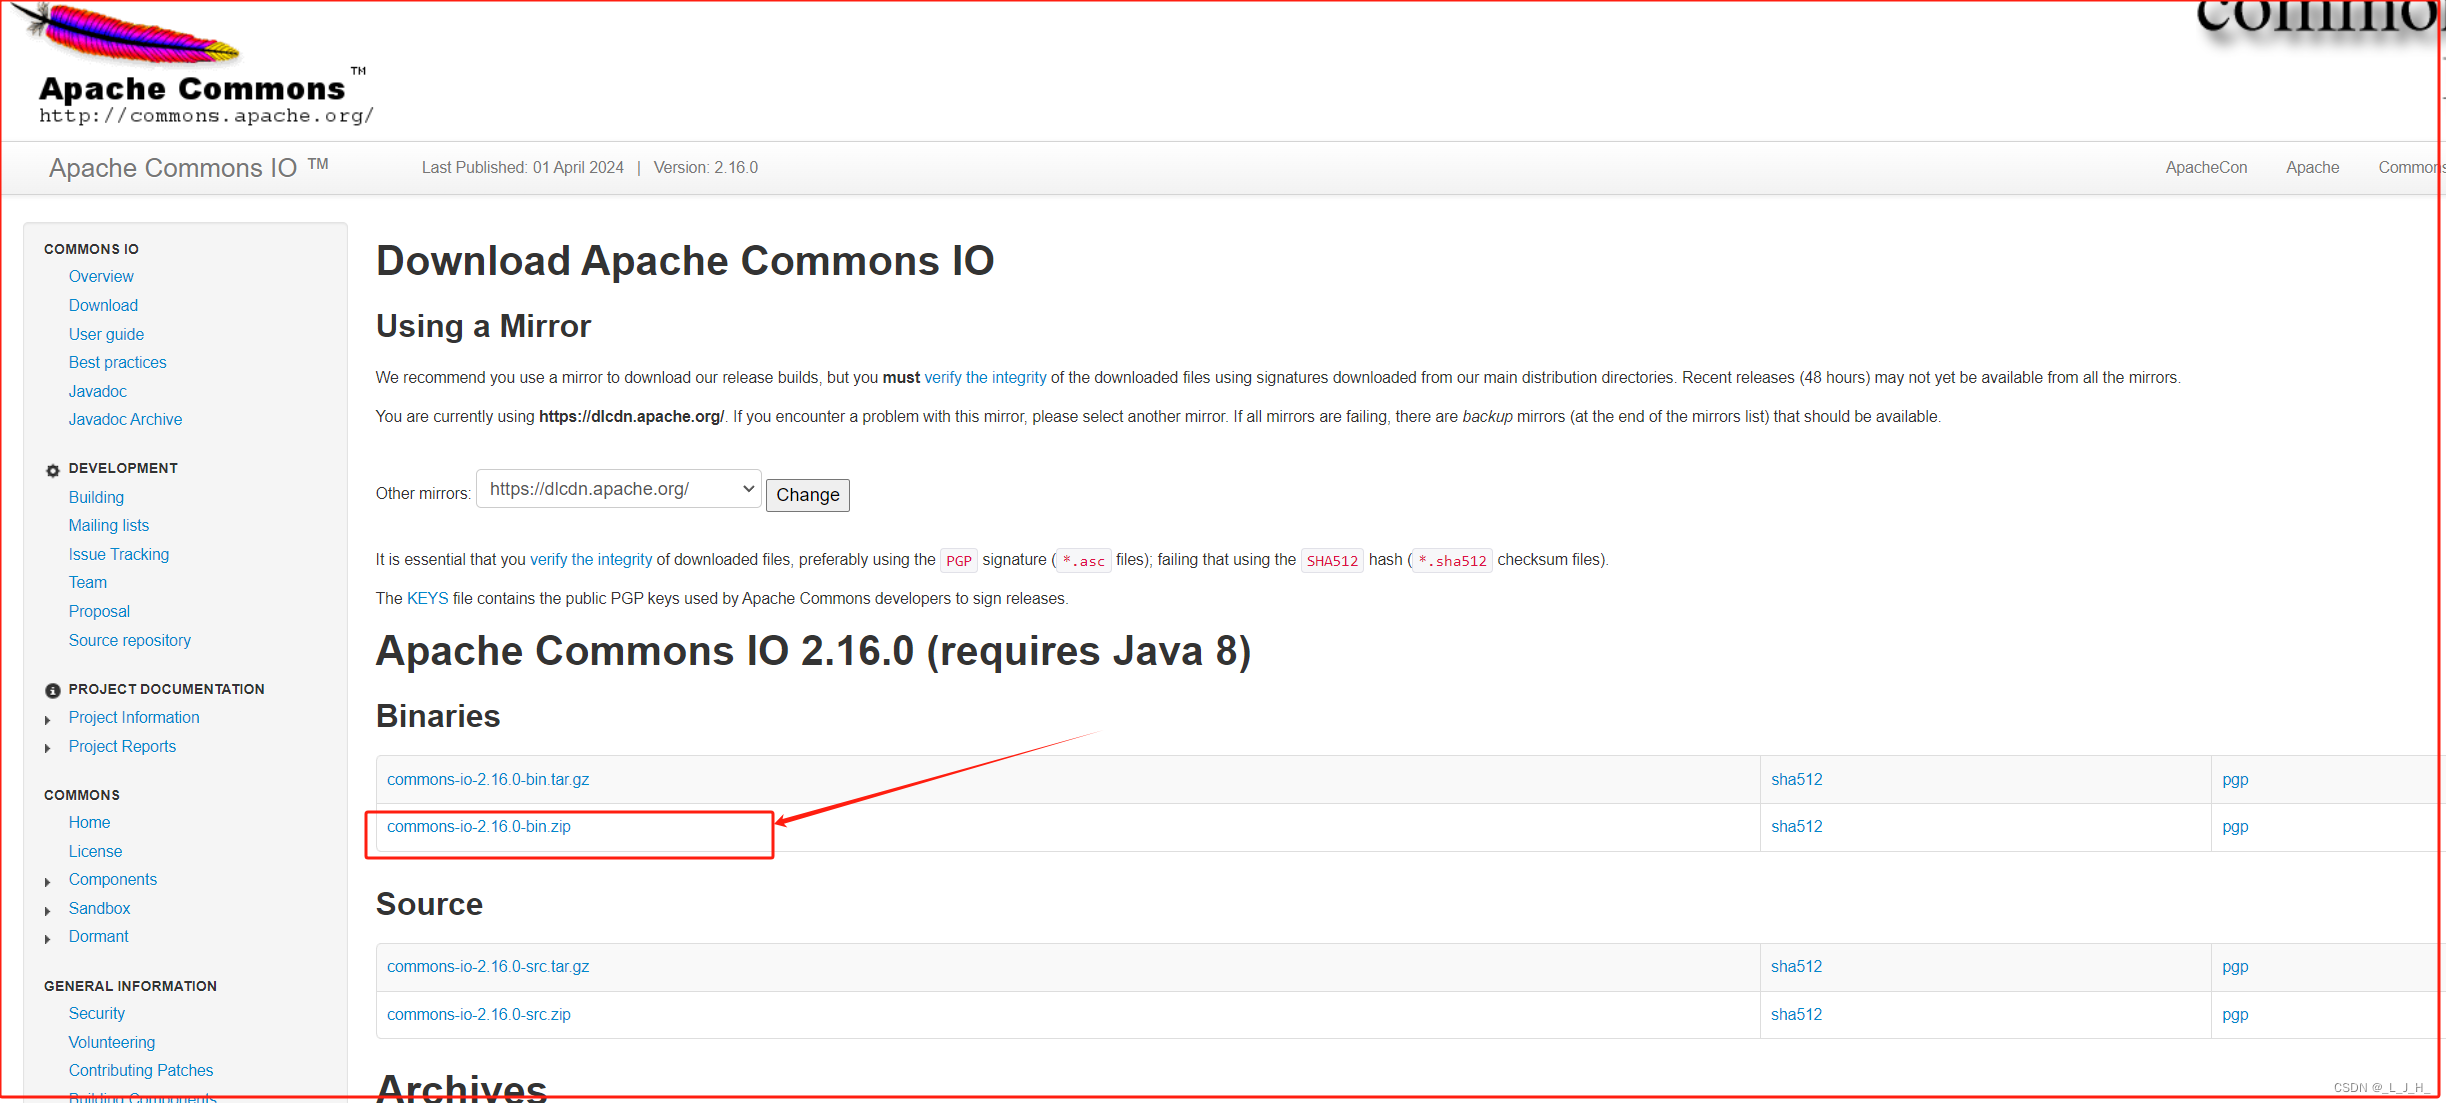Viewport: 2446px width, 1103px height.
Task: Click the Building link under Development
Action: tap(92, 496)
